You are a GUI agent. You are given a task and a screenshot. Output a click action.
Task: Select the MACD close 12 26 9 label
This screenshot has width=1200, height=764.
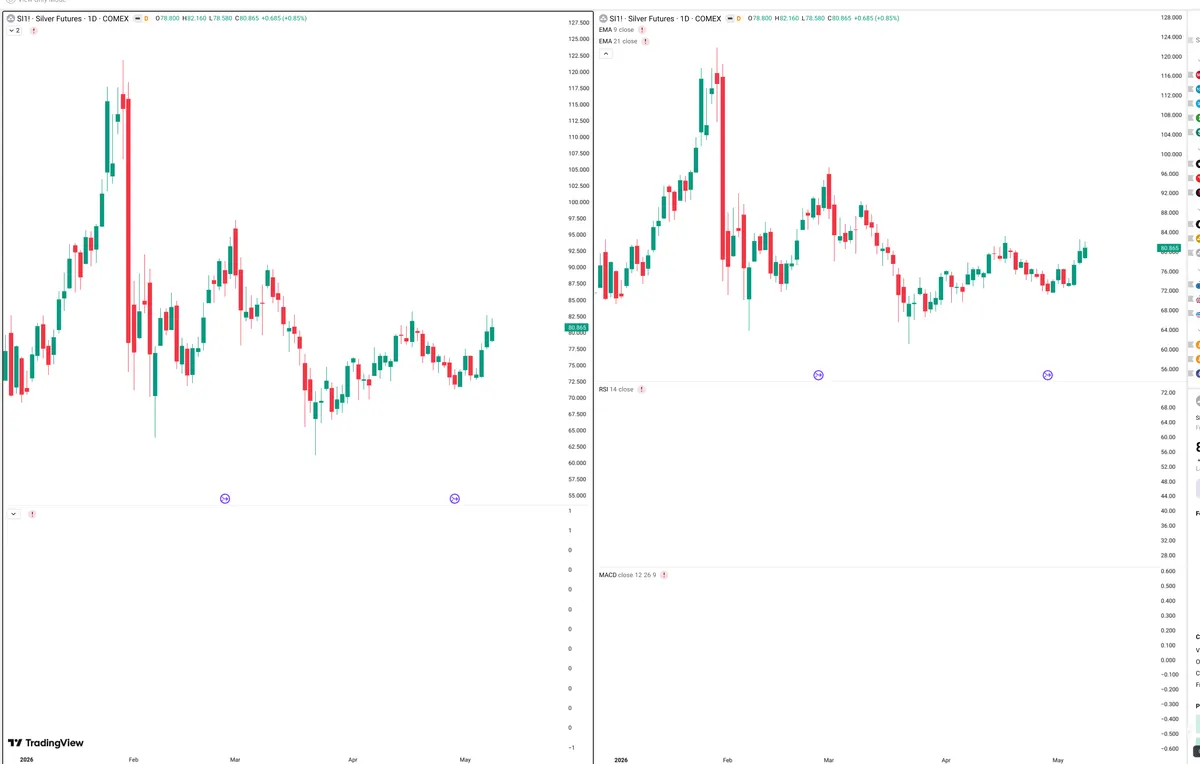[627, 575]
